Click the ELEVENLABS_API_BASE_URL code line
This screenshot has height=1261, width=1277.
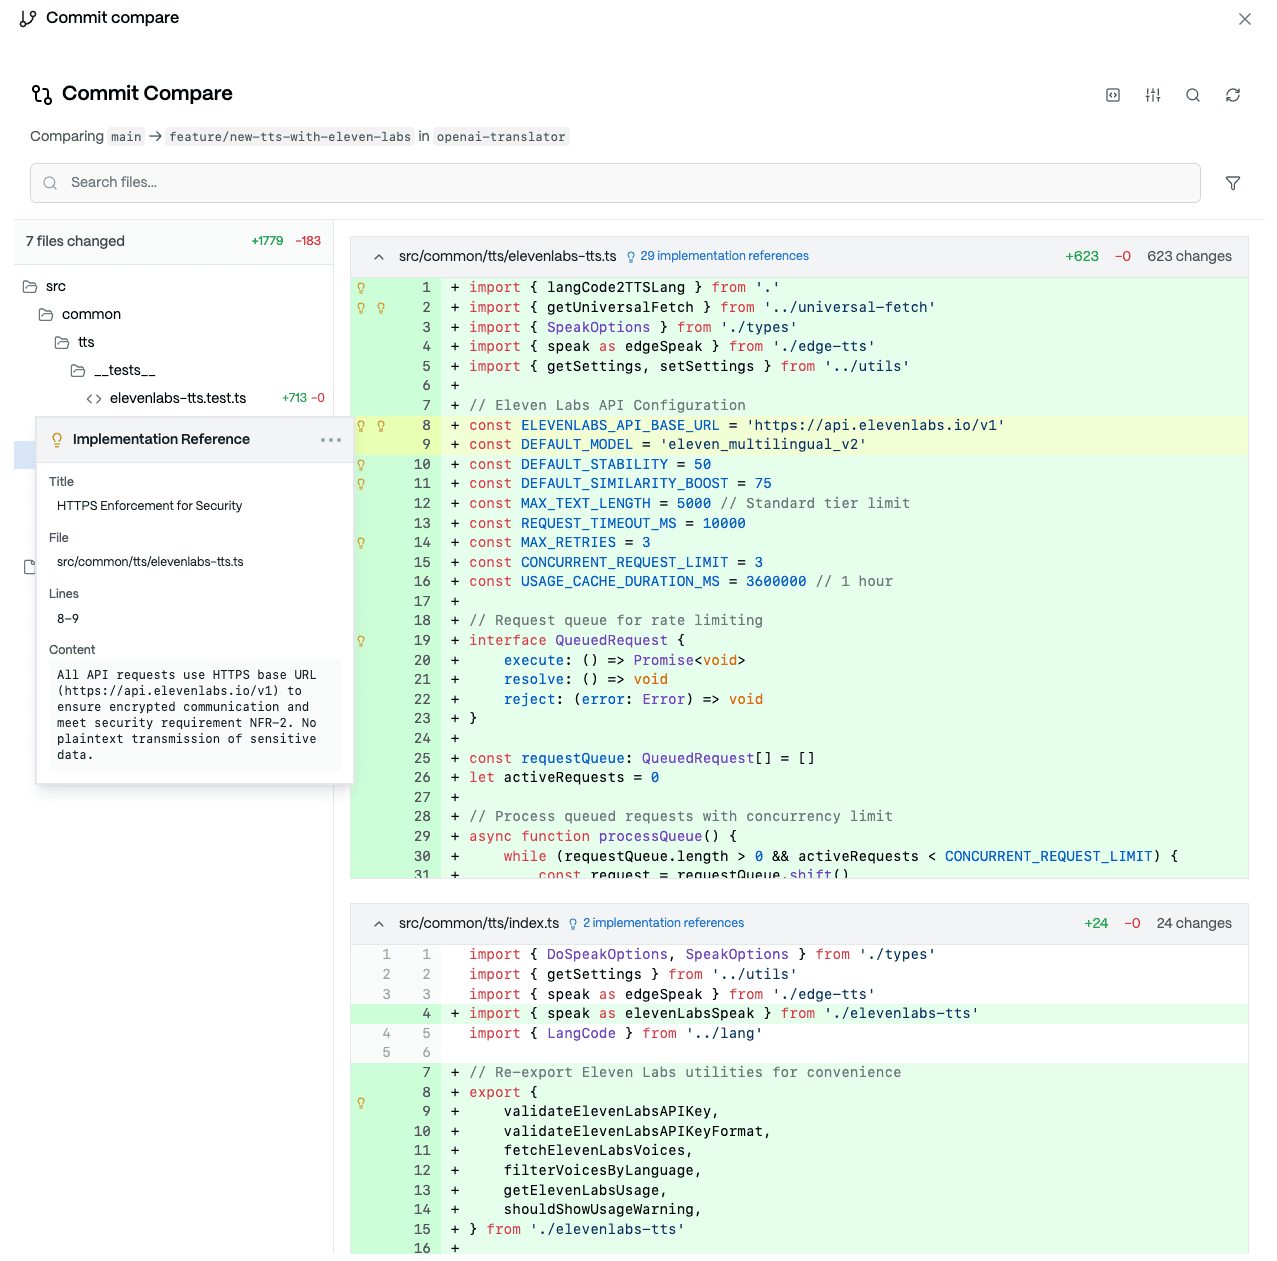coord(799,426)
